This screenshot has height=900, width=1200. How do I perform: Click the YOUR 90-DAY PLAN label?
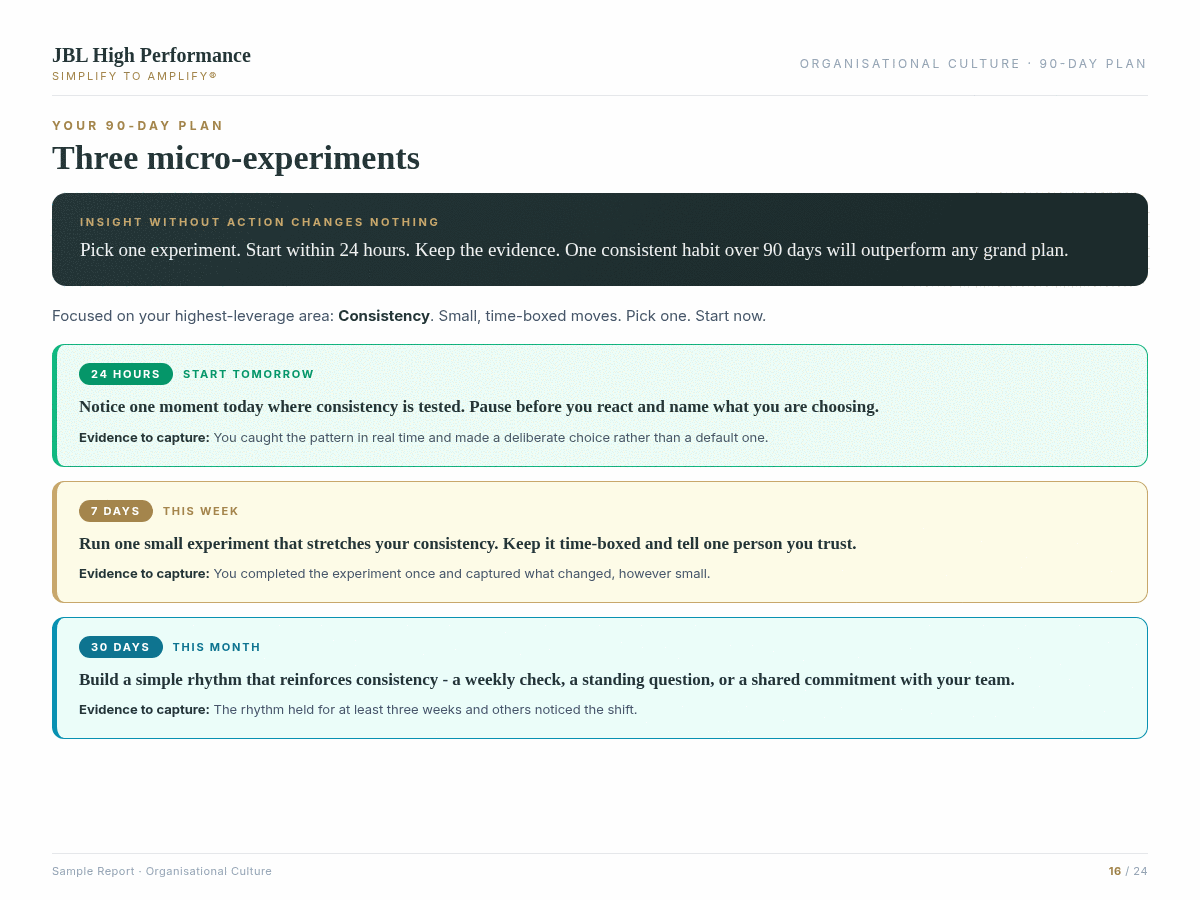[138, 126]
